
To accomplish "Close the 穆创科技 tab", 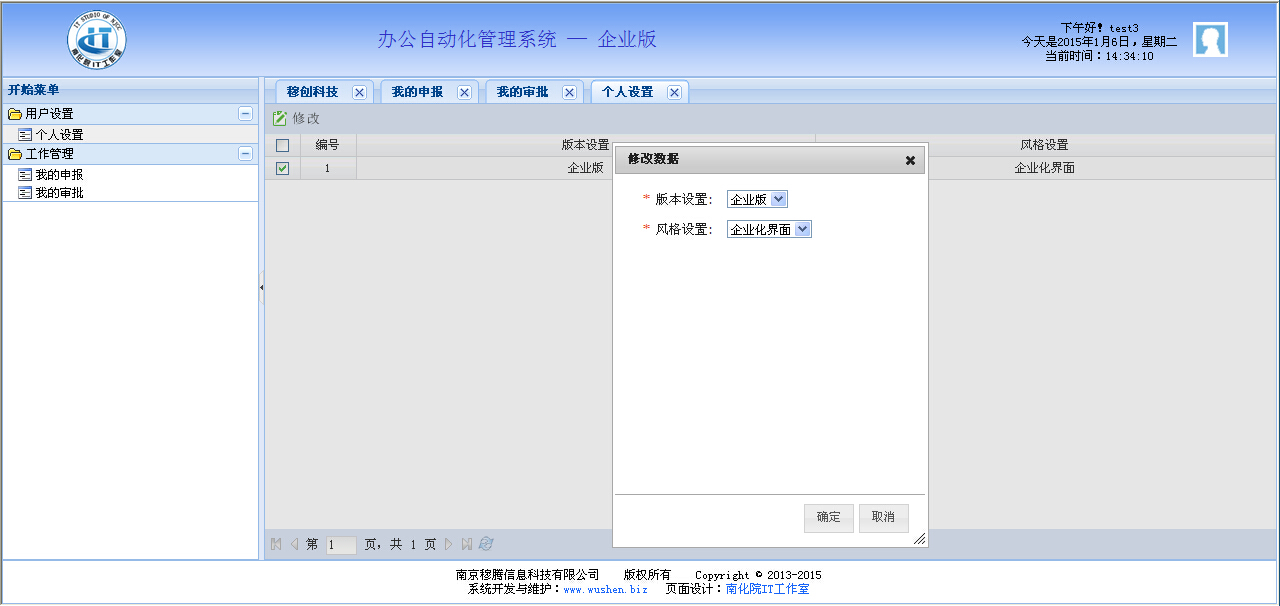I will (359, 92).
